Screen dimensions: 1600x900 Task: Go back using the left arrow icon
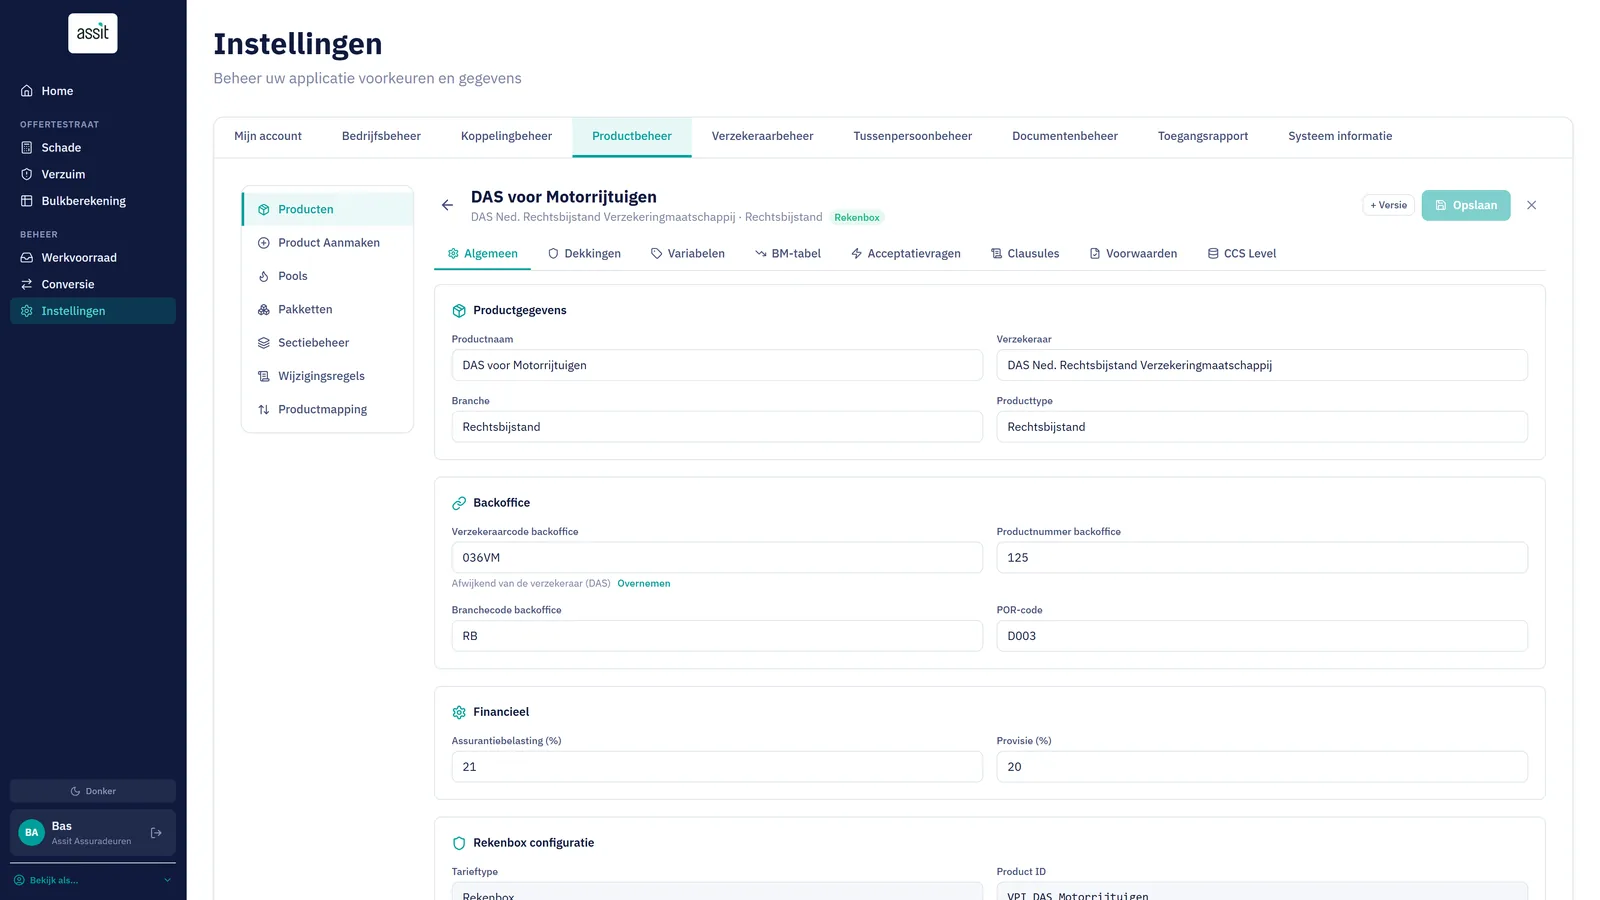pos(447,205)
